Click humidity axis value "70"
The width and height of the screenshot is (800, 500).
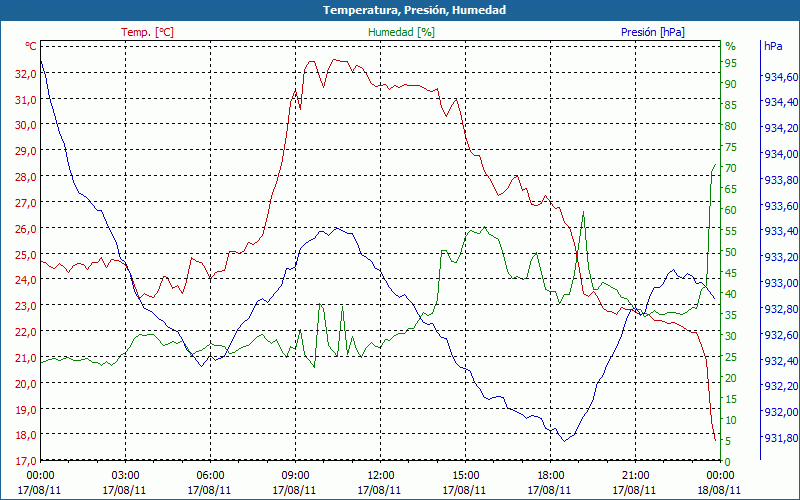(x=731, y=168)
